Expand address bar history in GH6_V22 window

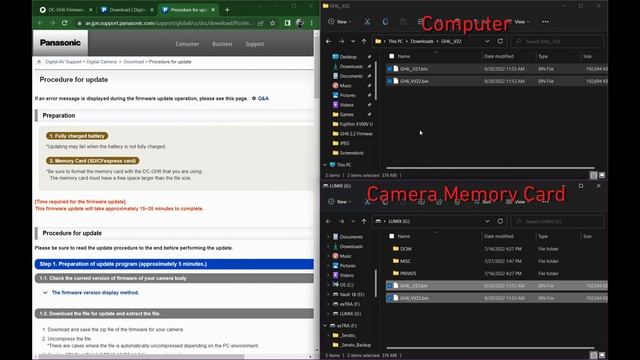tap(487, 41)
